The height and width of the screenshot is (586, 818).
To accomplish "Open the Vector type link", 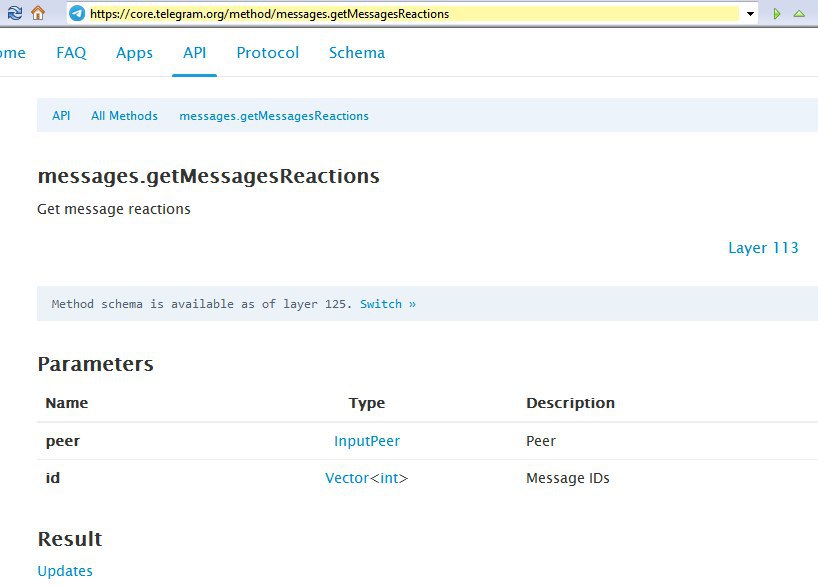I will [347, 478].
